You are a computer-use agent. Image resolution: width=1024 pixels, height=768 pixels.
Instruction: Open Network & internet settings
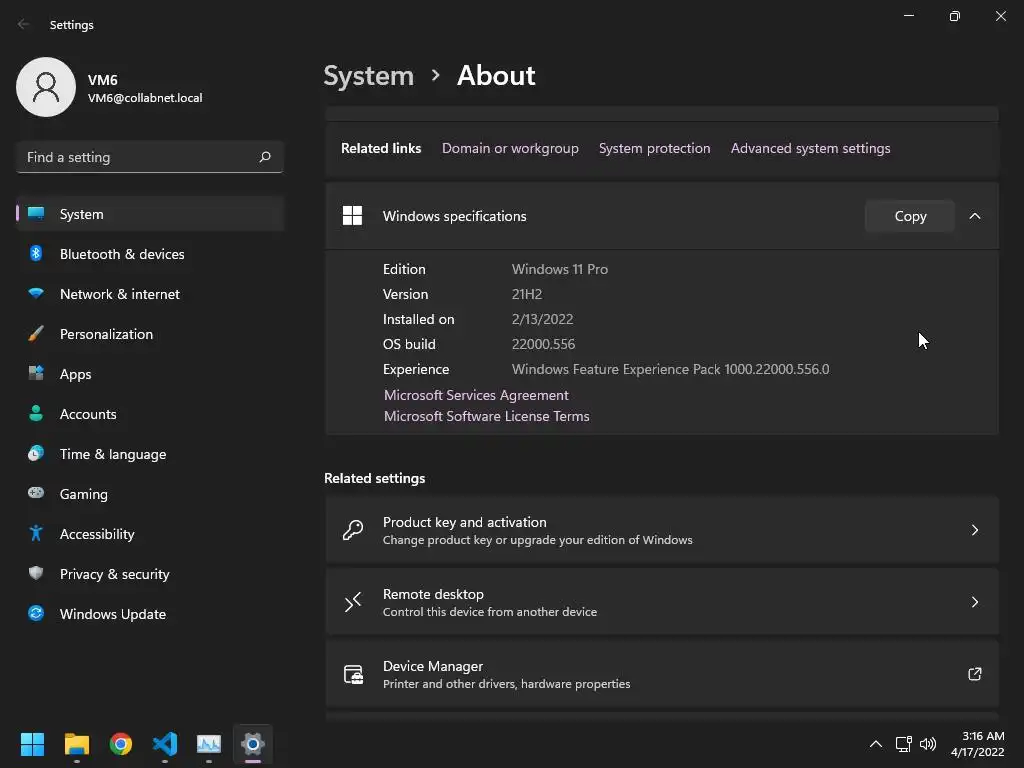pyautogui.click(x=150, y=293)
